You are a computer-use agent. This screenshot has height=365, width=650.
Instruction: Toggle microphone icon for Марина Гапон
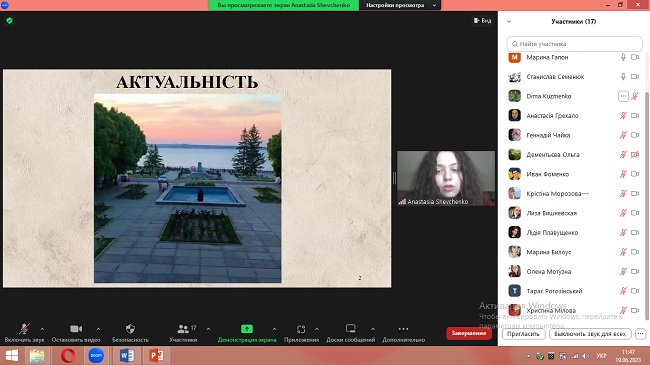(x=623, y=57)
